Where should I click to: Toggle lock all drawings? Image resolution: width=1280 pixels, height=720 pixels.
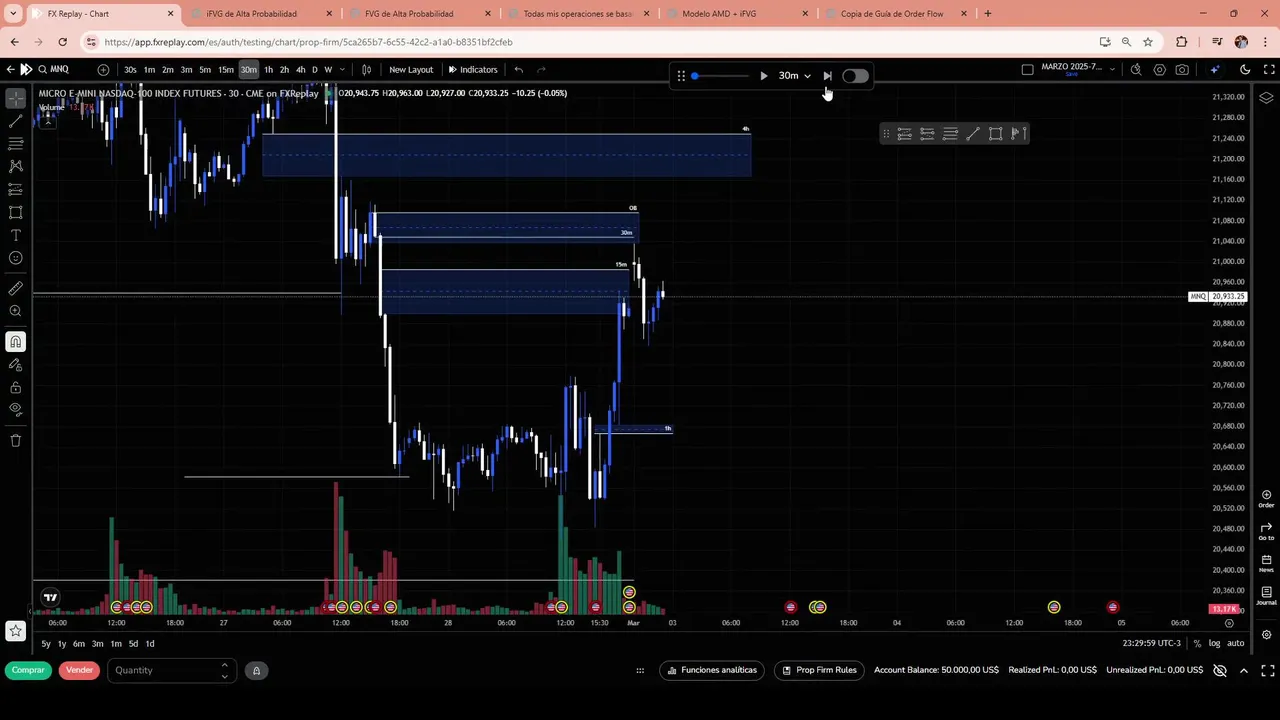point(15,387)
